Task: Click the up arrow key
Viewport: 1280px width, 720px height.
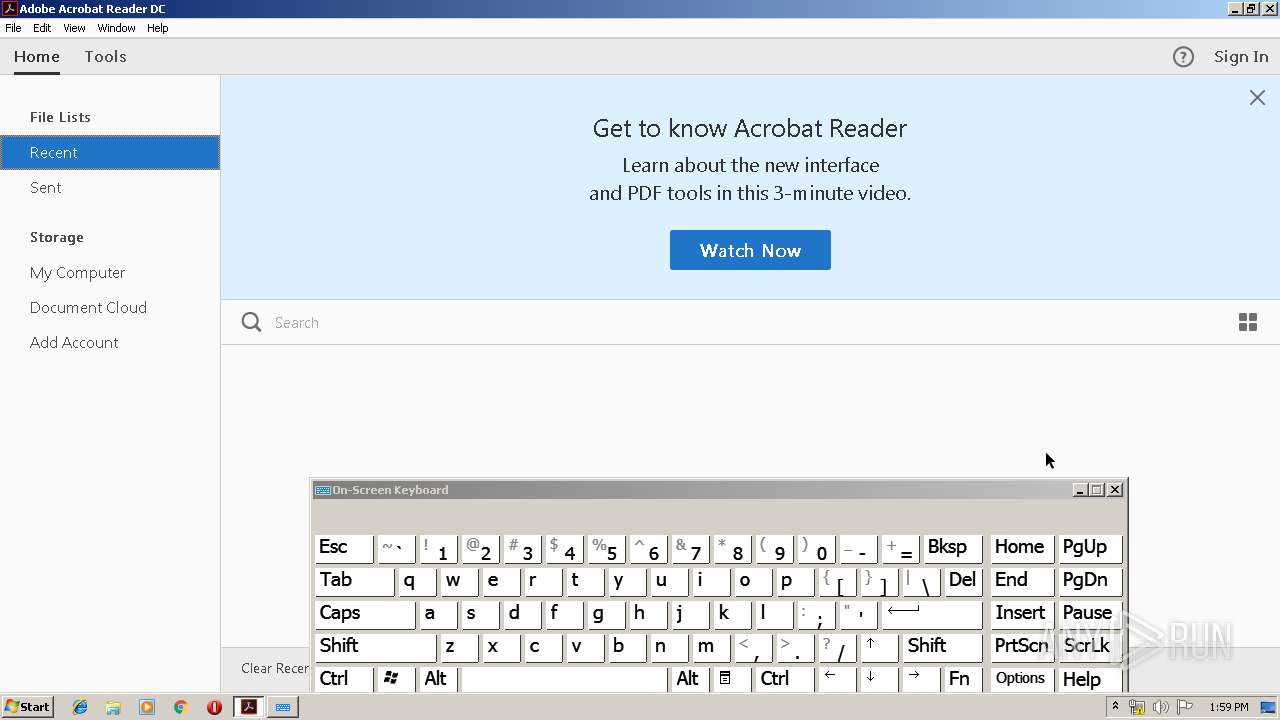Action: [878, 646]
